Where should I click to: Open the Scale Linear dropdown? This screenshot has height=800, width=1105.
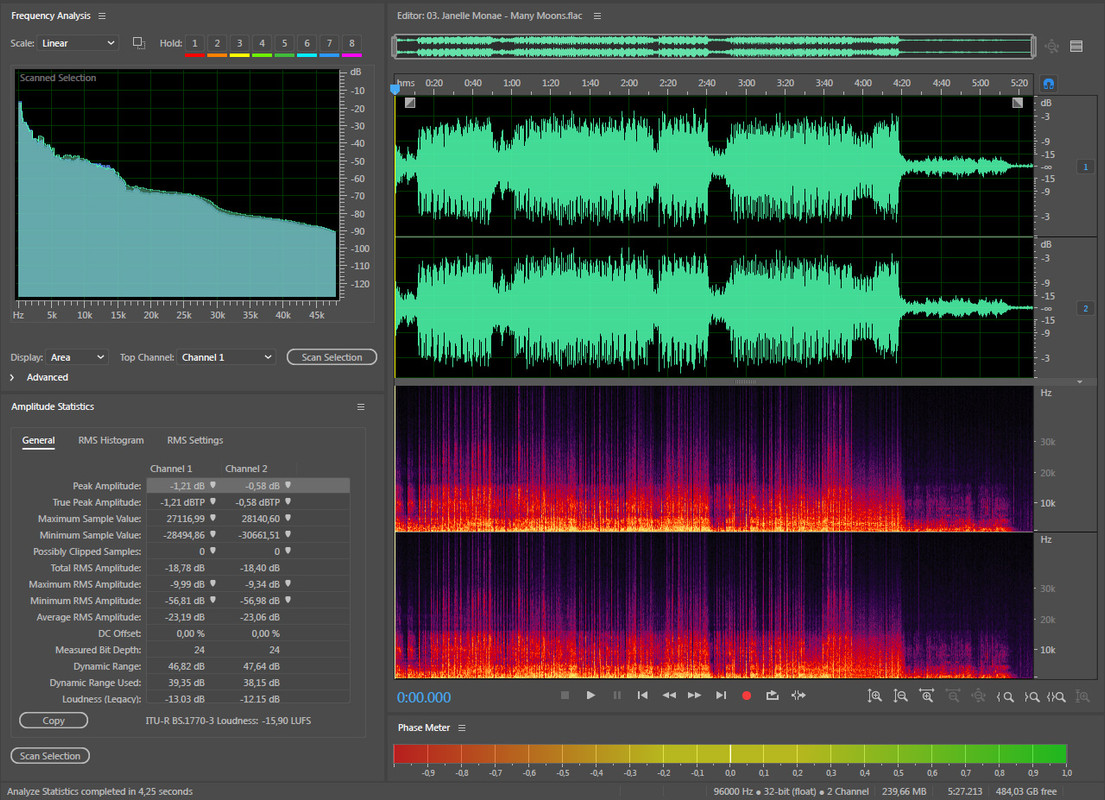pos(78,43)
